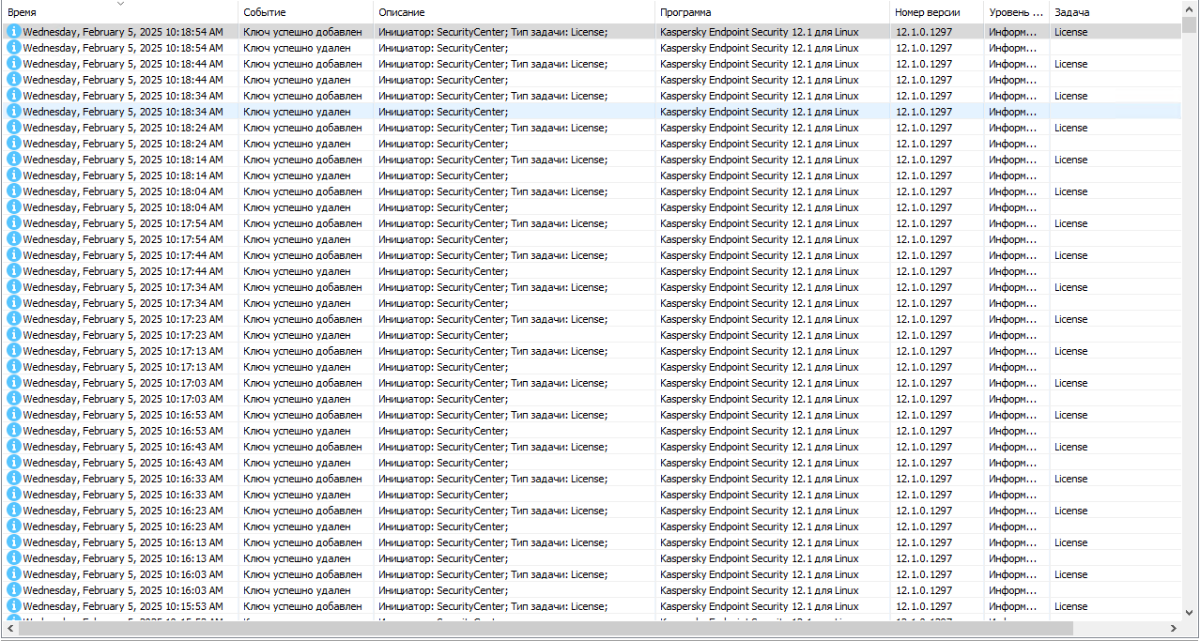Click info icon of 10:18:14 'Ключ успешно удален' row

14,176
